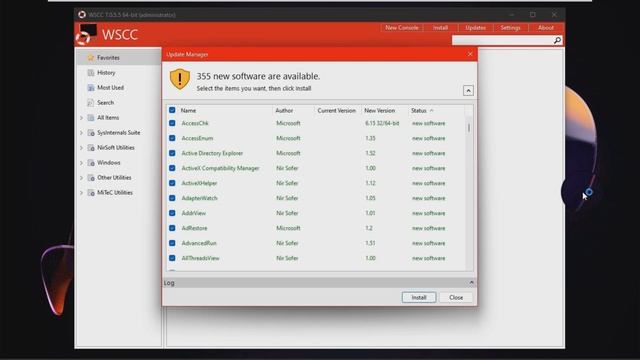The height and width of the screenshot is (360, 640).
Task: Collapse the update list with header chevron
Action: point(468,91)
